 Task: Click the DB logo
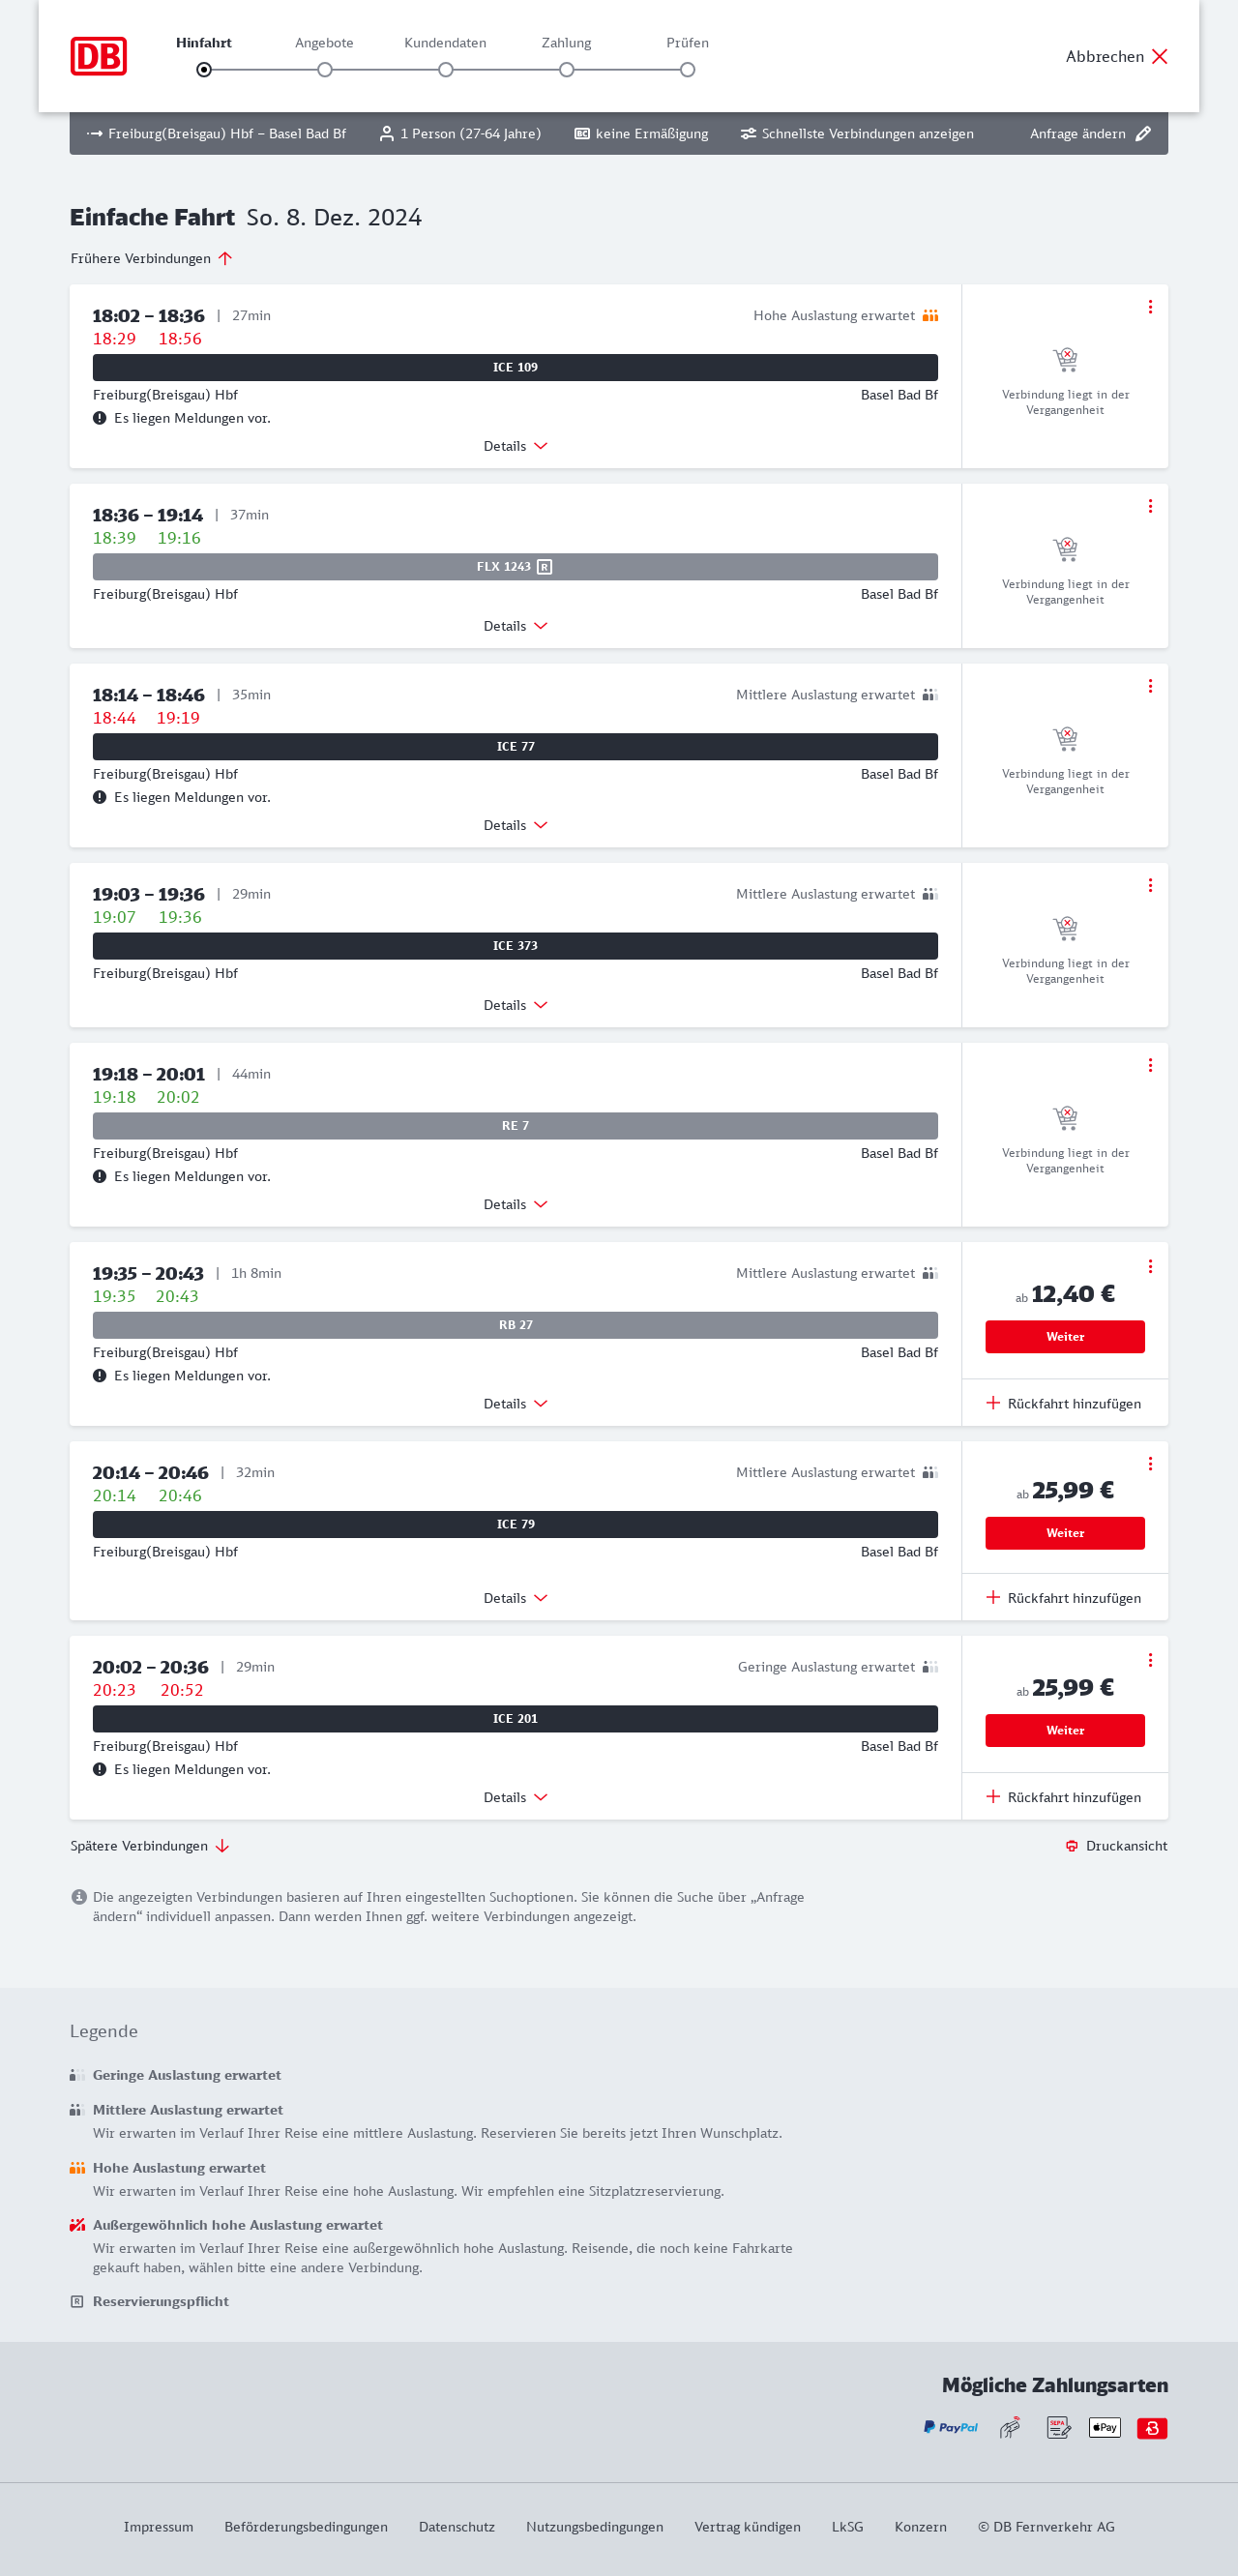click(x=98, y=56)
